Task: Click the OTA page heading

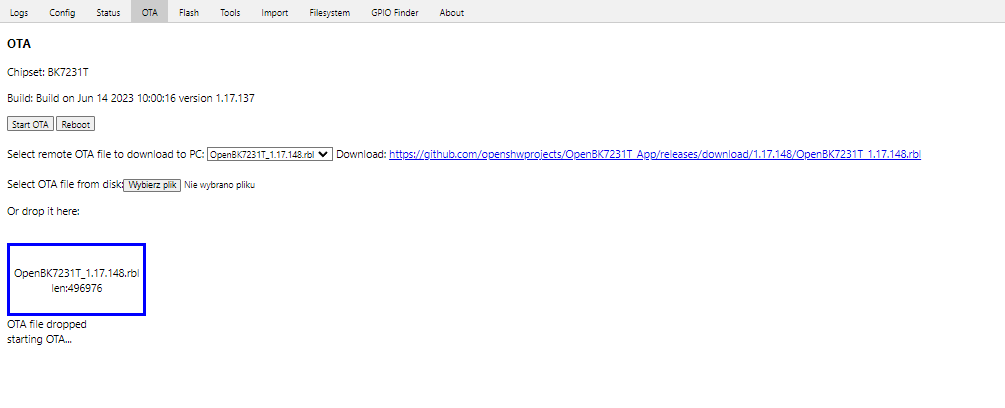Action: [19, 44]
